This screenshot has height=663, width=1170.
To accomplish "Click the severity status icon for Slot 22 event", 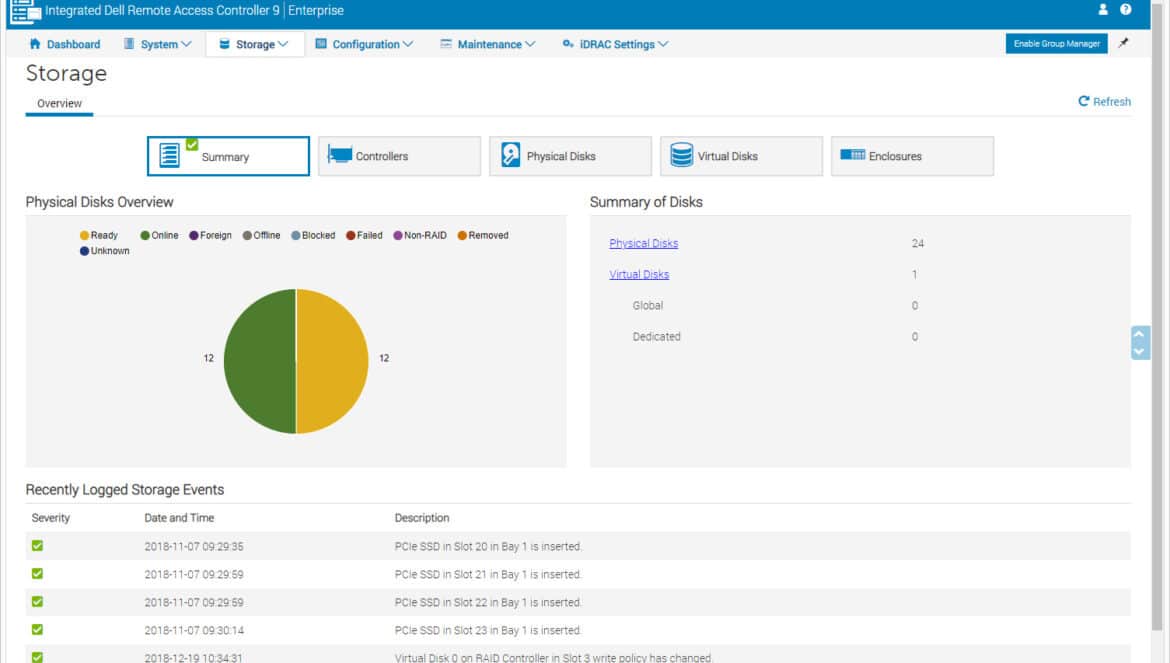I will tap(37, 602).
